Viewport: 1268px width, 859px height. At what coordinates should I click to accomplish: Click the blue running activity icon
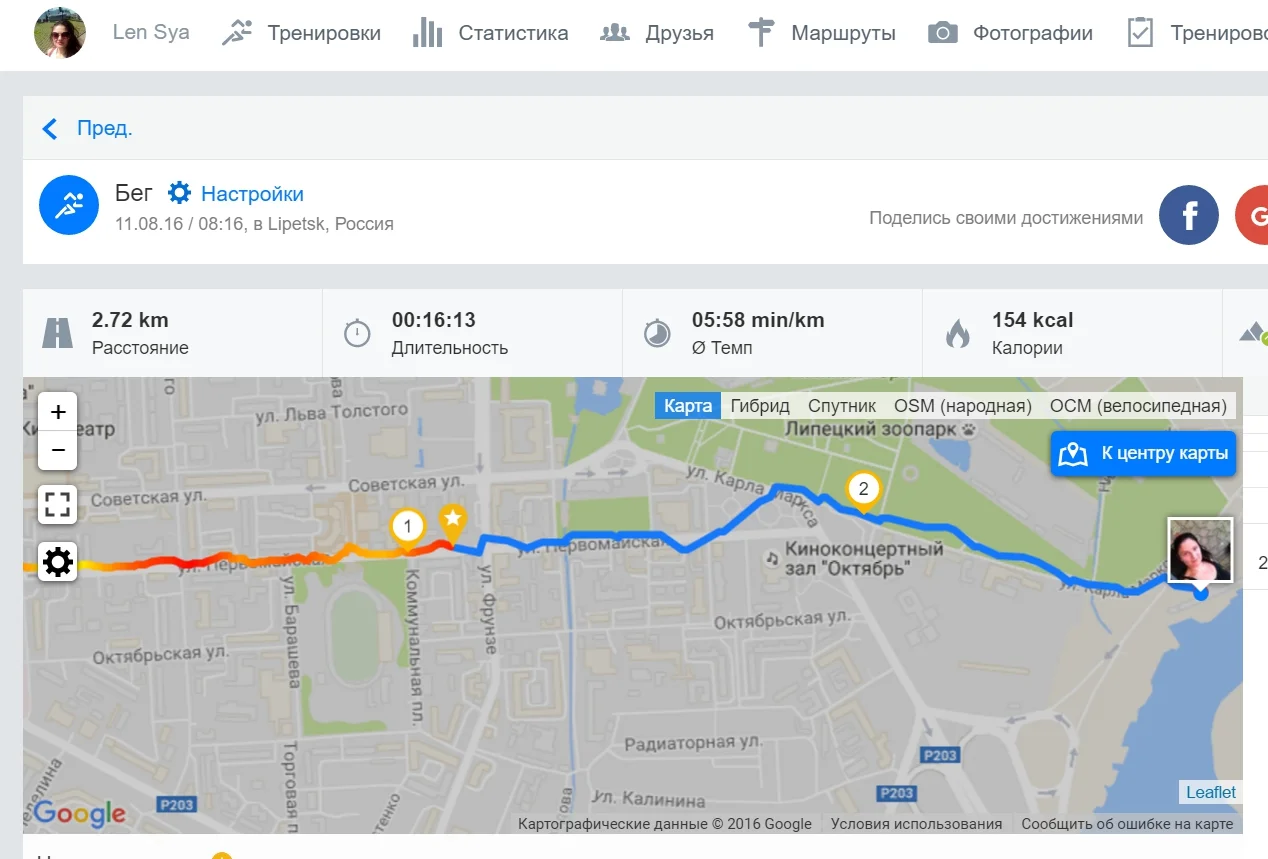click(x=69, y=206)
